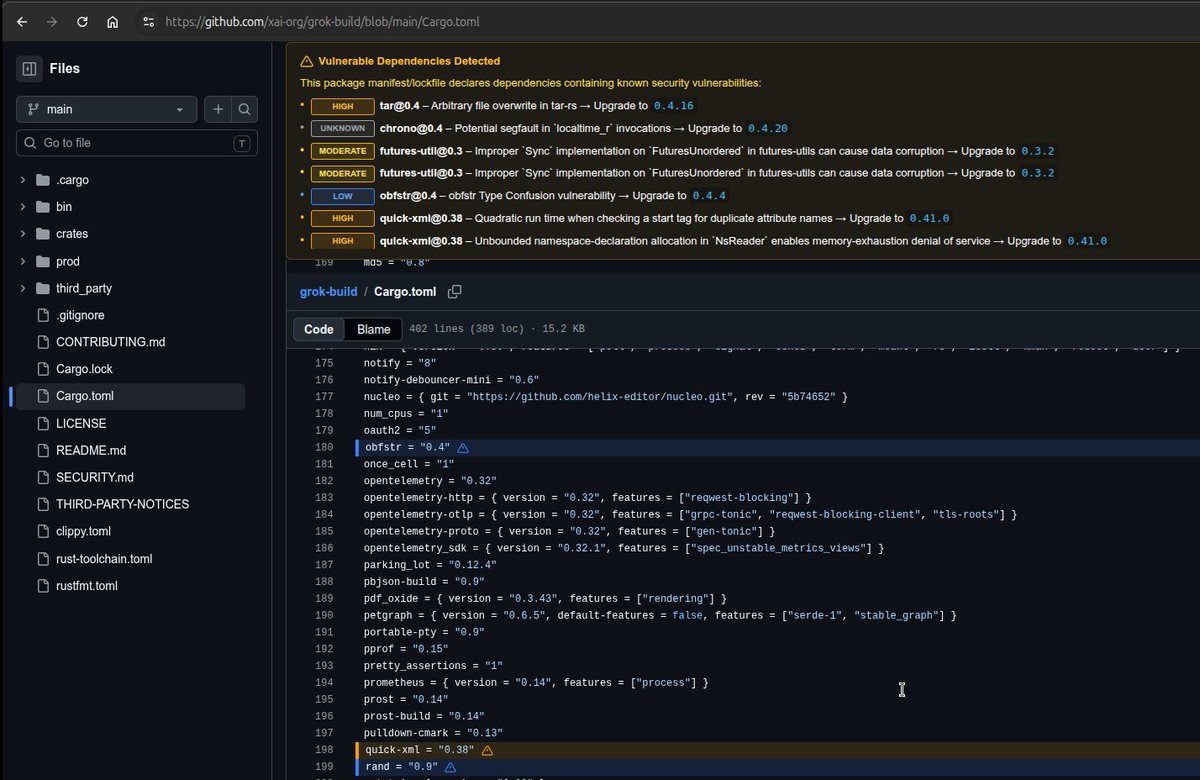Expand the bin folder chevron
The width and height of the screenshot is (1200, 780).
click(22, 207)
